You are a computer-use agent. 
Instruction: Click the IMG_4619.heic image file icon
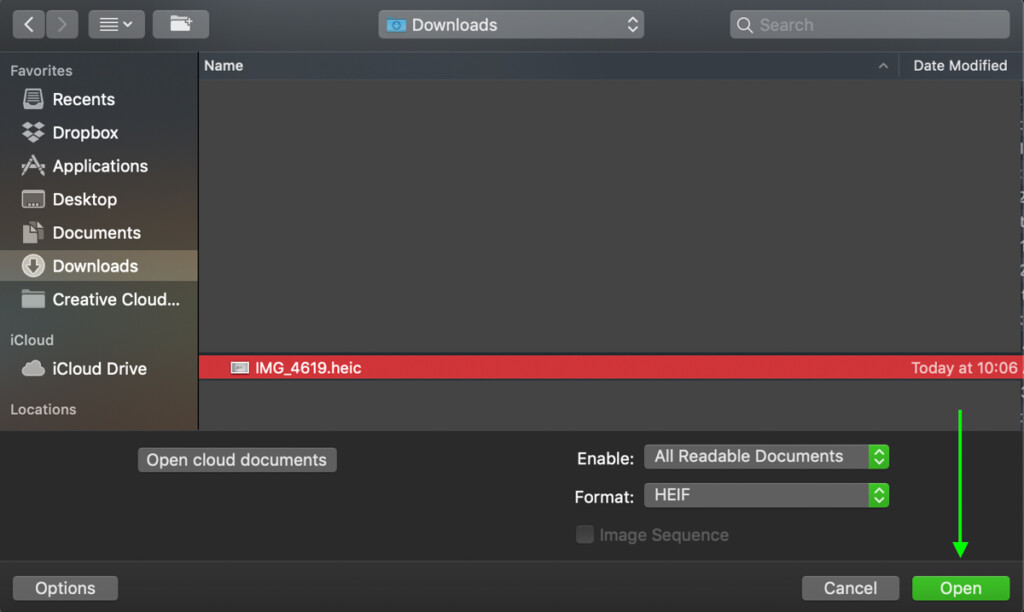240,368
